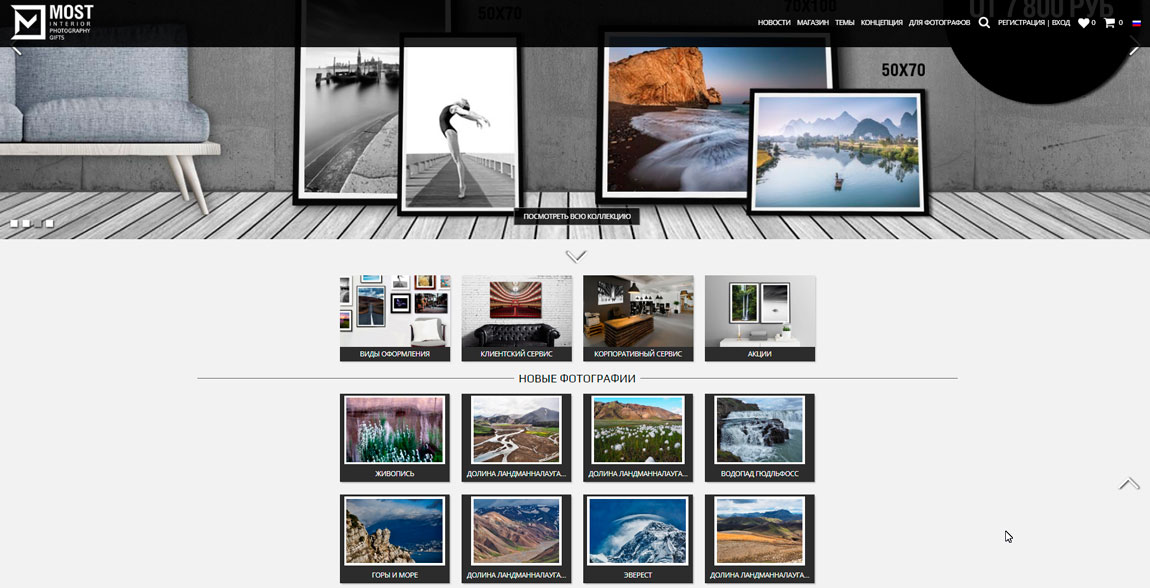This screenshot has height=588, width=1150.
Task: Open the favorites heart icon
Action: 1083,23
